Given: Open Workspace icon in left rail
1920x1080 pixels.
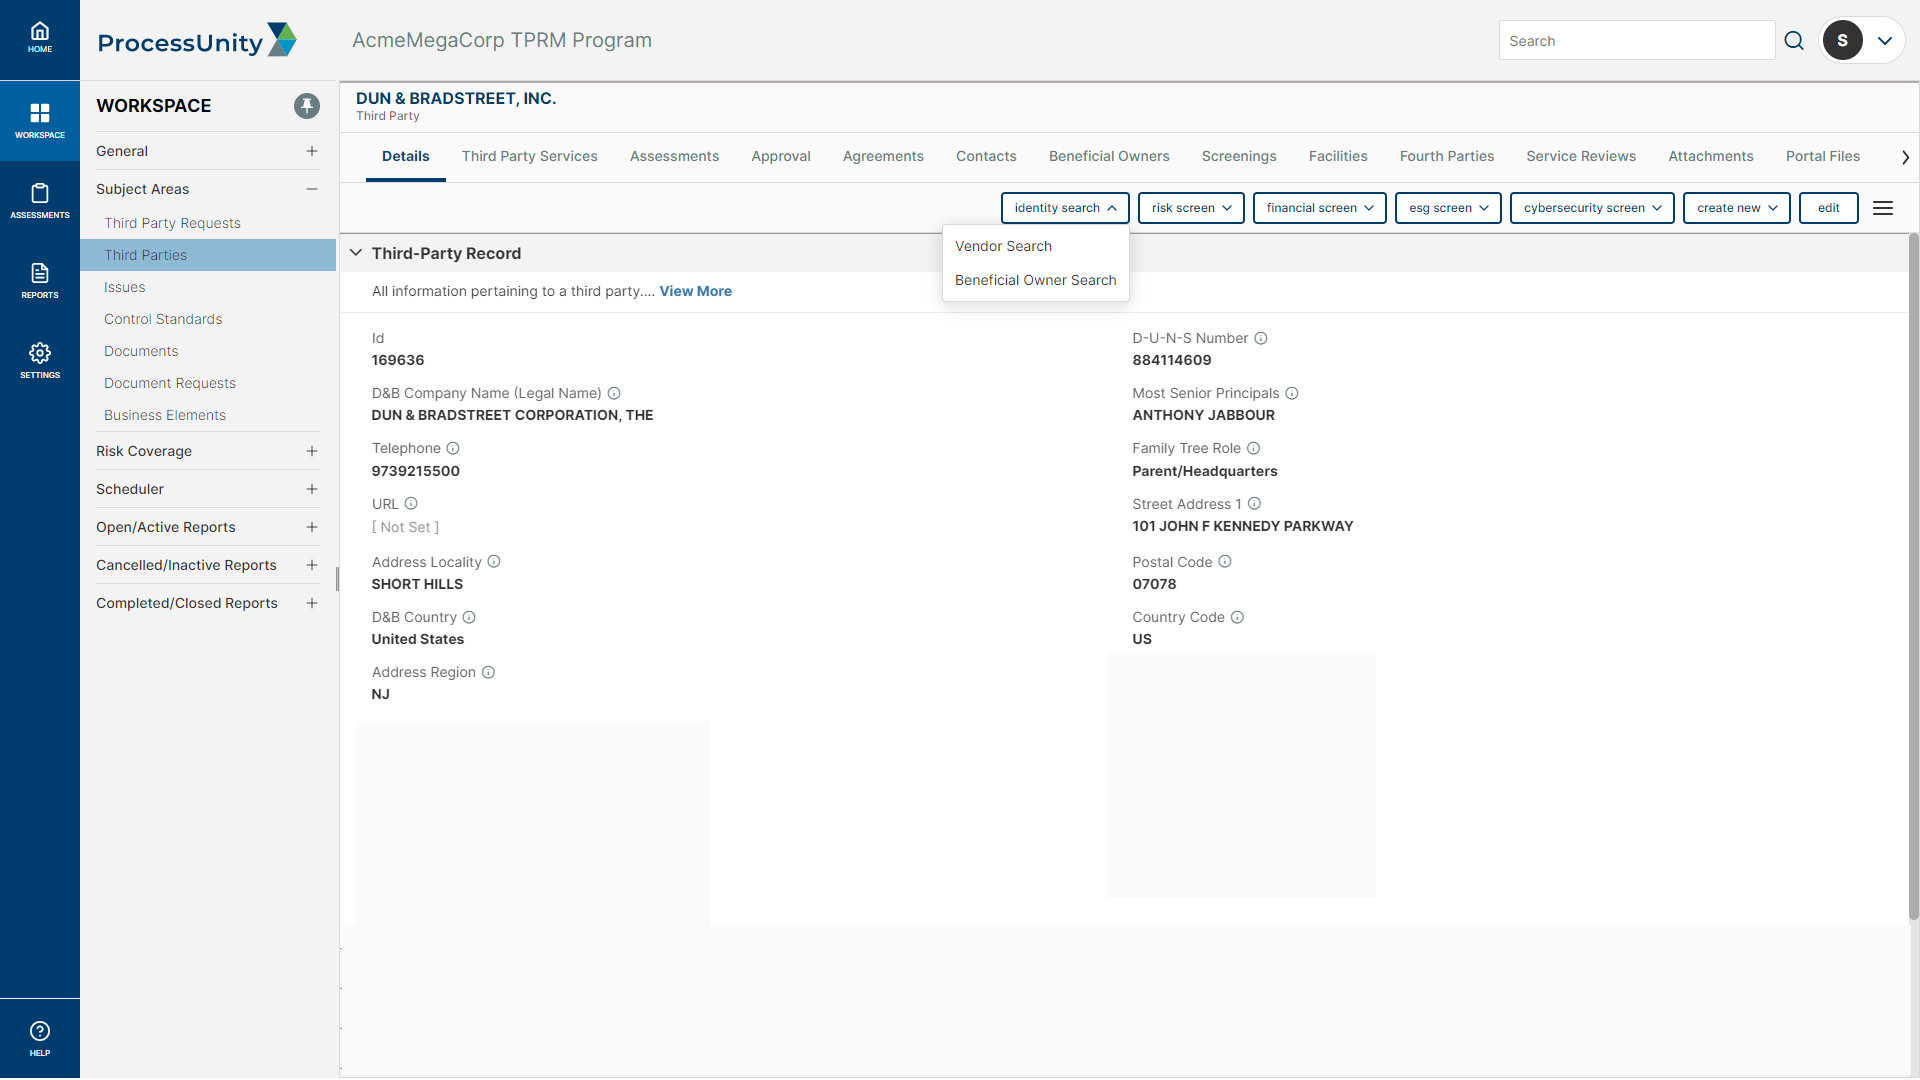Looking at the screenshot, I should 40,120.
